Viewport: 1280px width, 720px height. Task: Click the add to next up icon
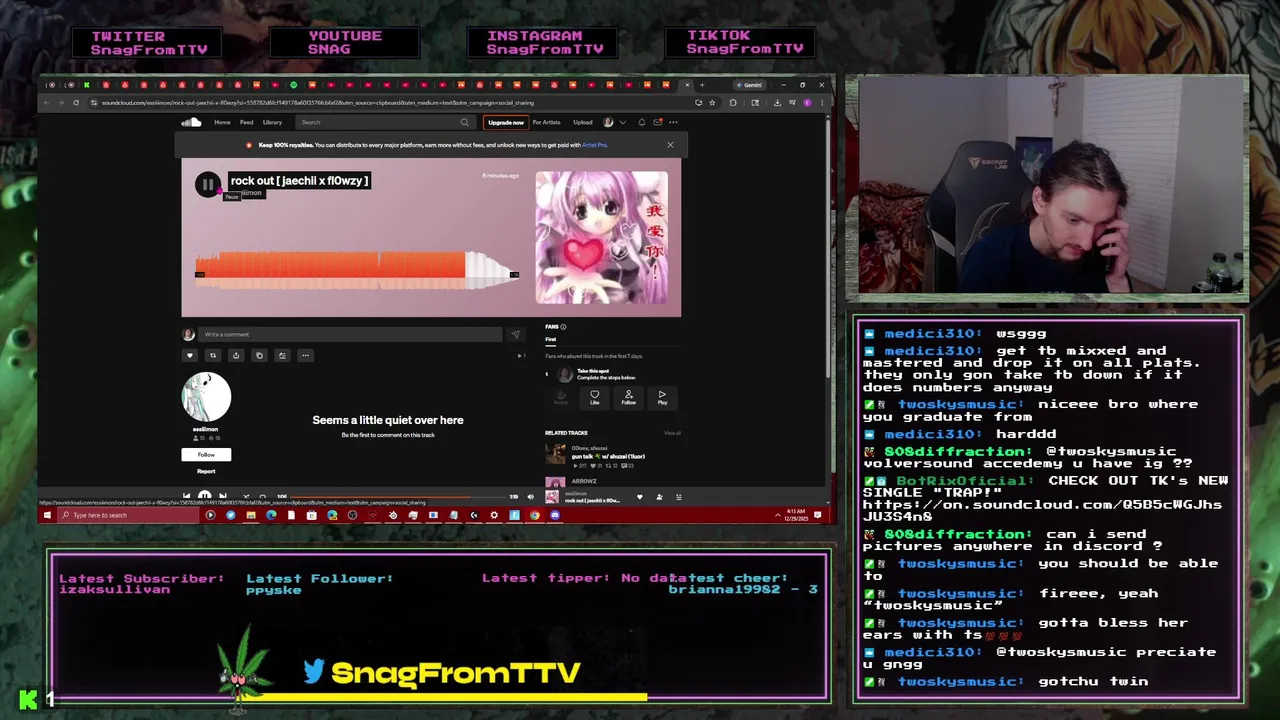(x=282, y=355)
